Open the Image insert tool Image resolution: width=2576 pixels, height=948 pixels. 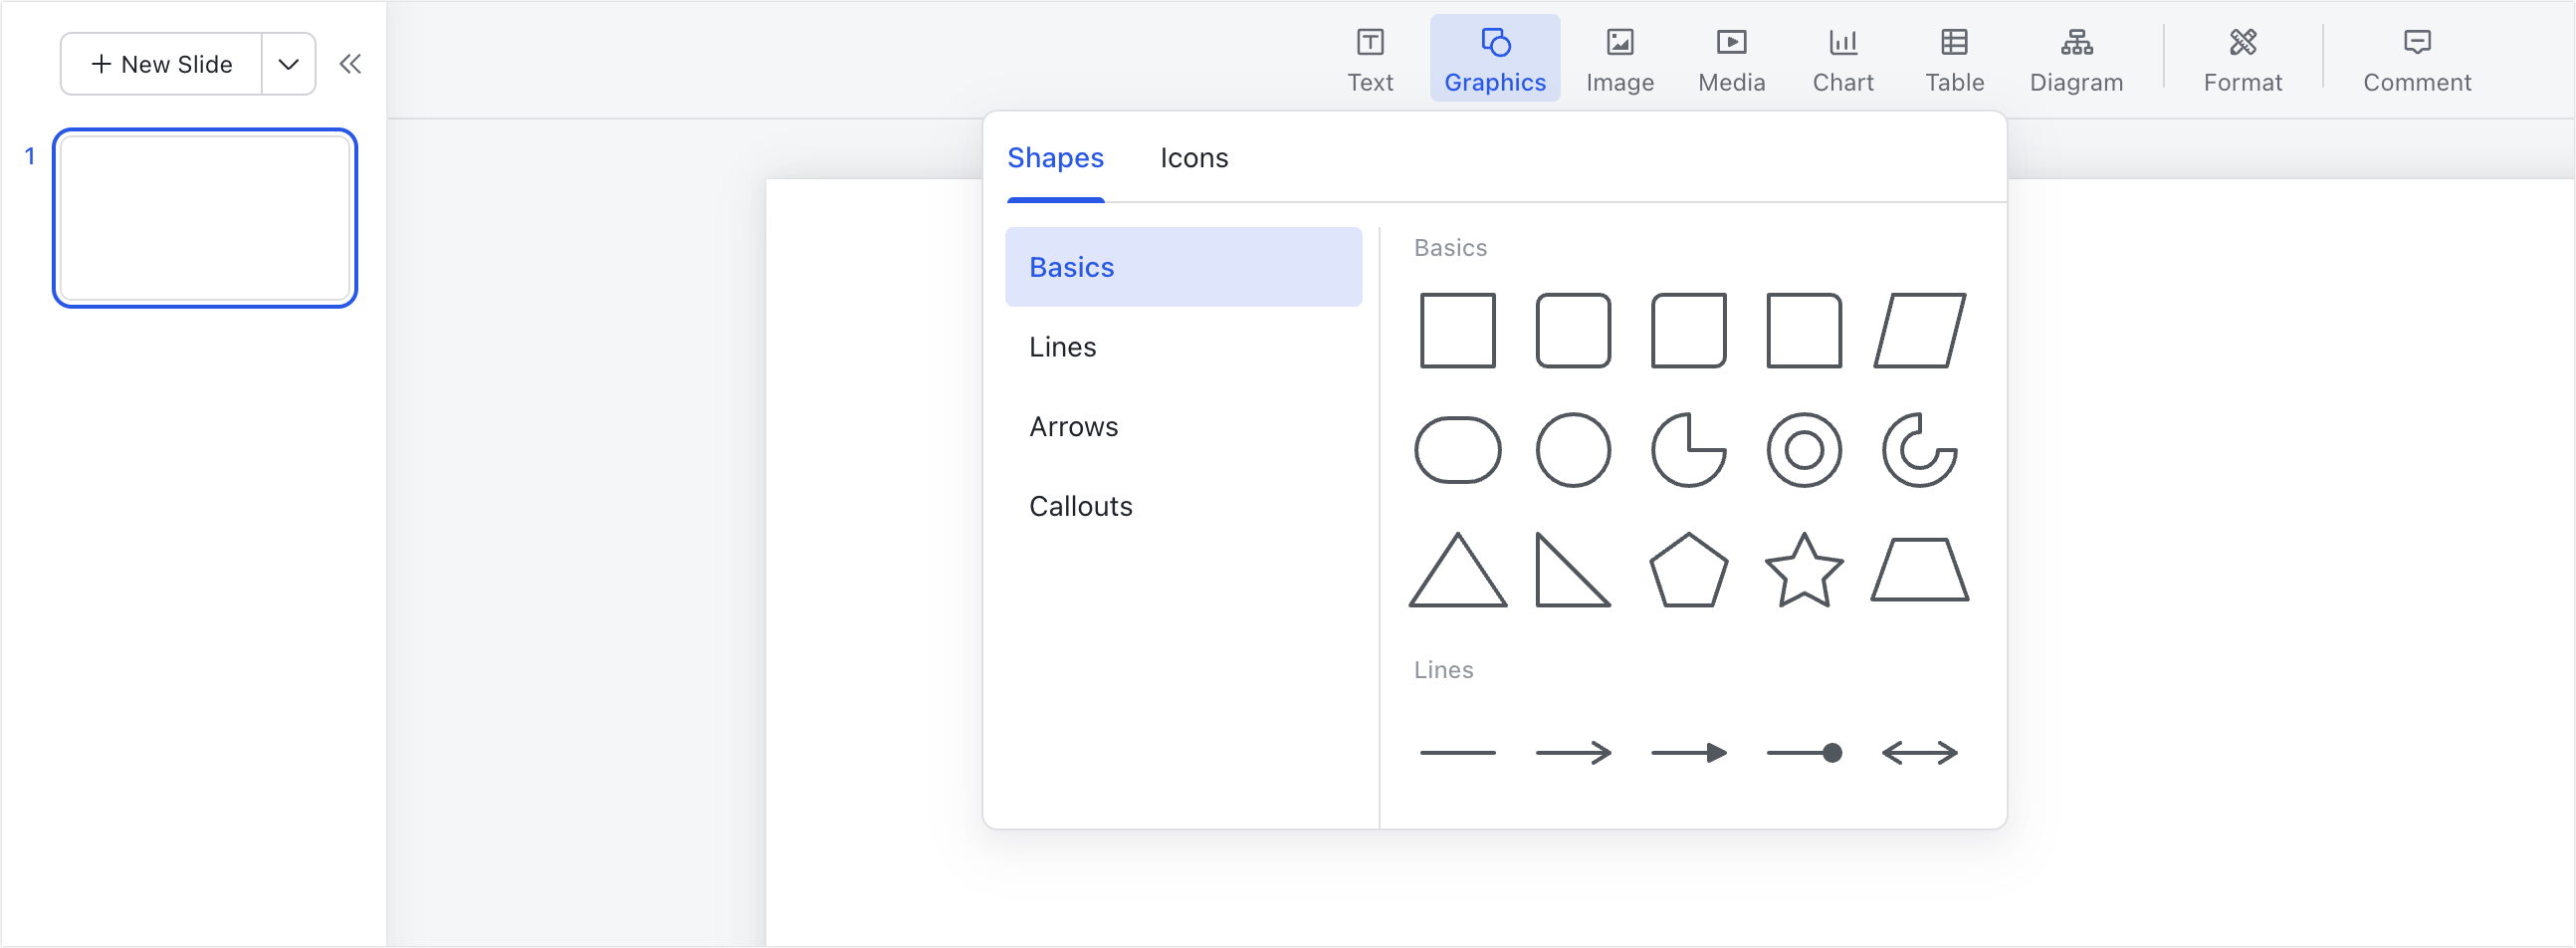1619,60
